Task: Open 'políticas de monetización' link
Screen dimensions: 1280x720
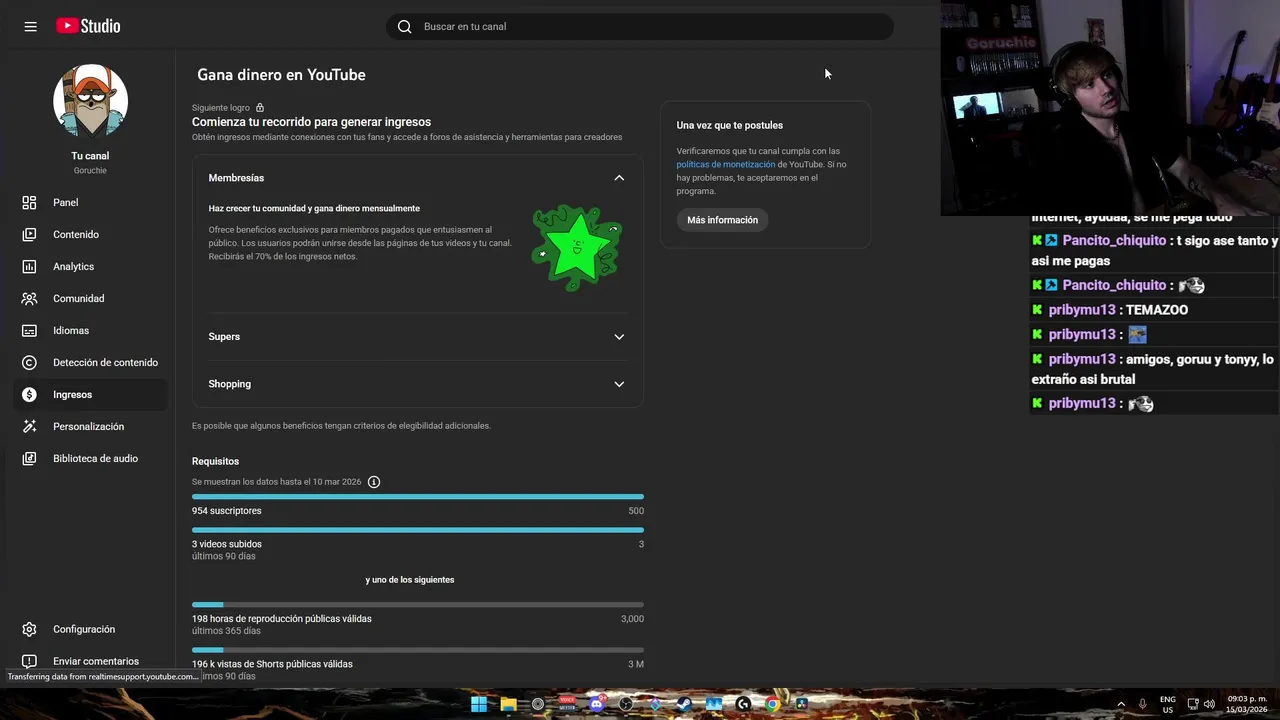Action: pyautogui.click(x=726, y=164)
